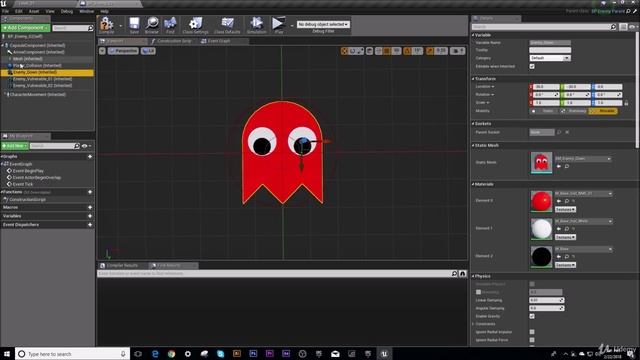
Task: Use selected asset for Static Mesh
Action: (559, 167)
